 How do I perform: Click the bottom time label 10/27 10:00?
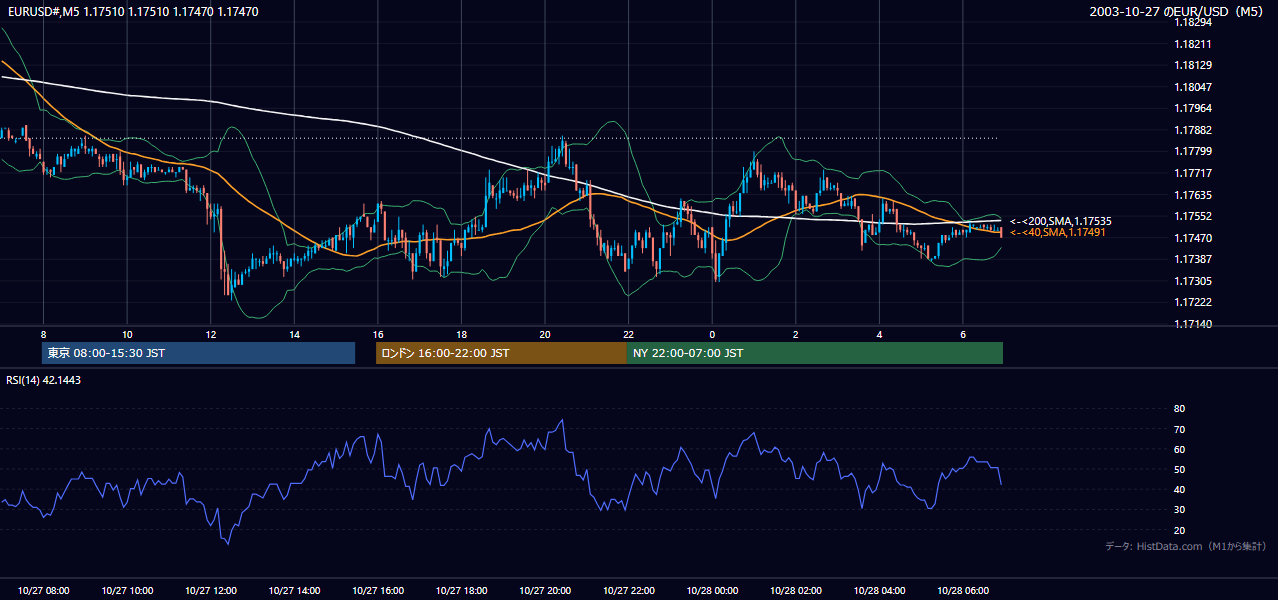(x=127, y=591)
